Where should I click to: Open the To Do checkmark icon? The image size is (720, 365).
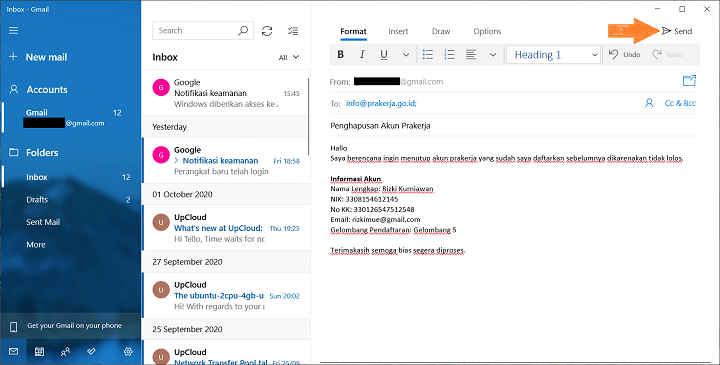tap(91, 352)
